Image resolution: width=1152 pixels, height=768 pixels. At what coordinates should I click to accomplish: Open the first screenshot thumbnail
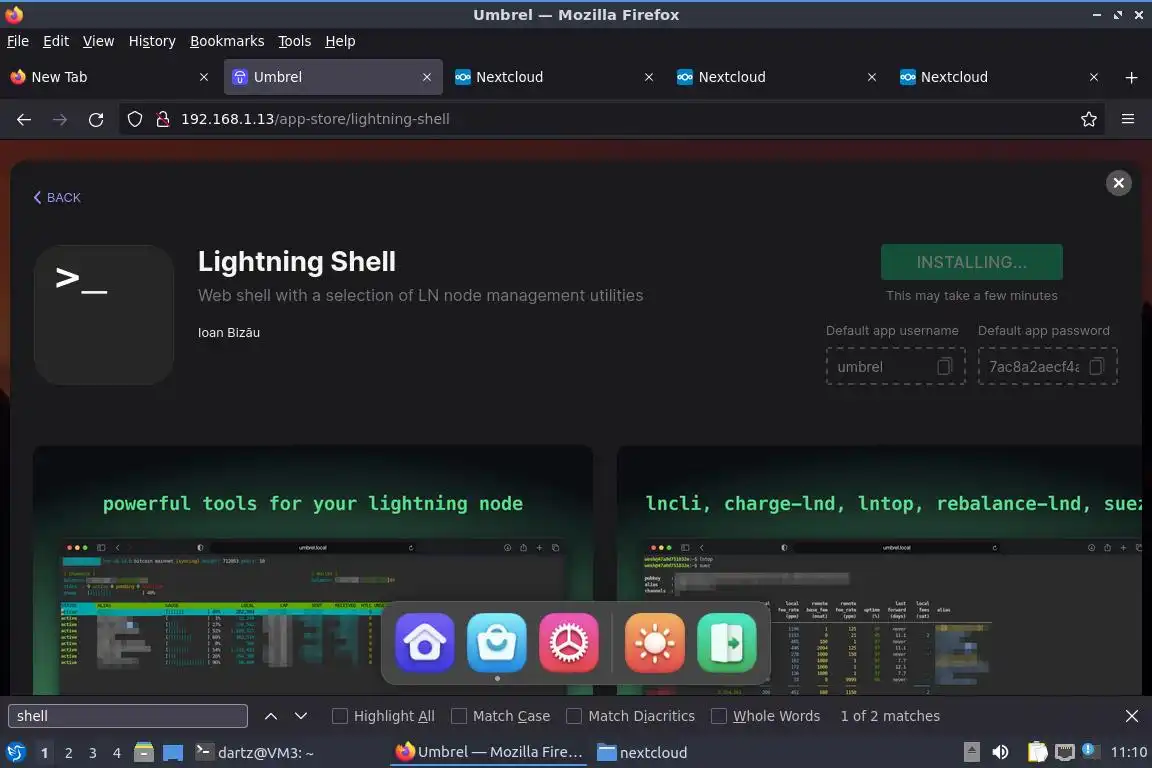pos(313,570)
